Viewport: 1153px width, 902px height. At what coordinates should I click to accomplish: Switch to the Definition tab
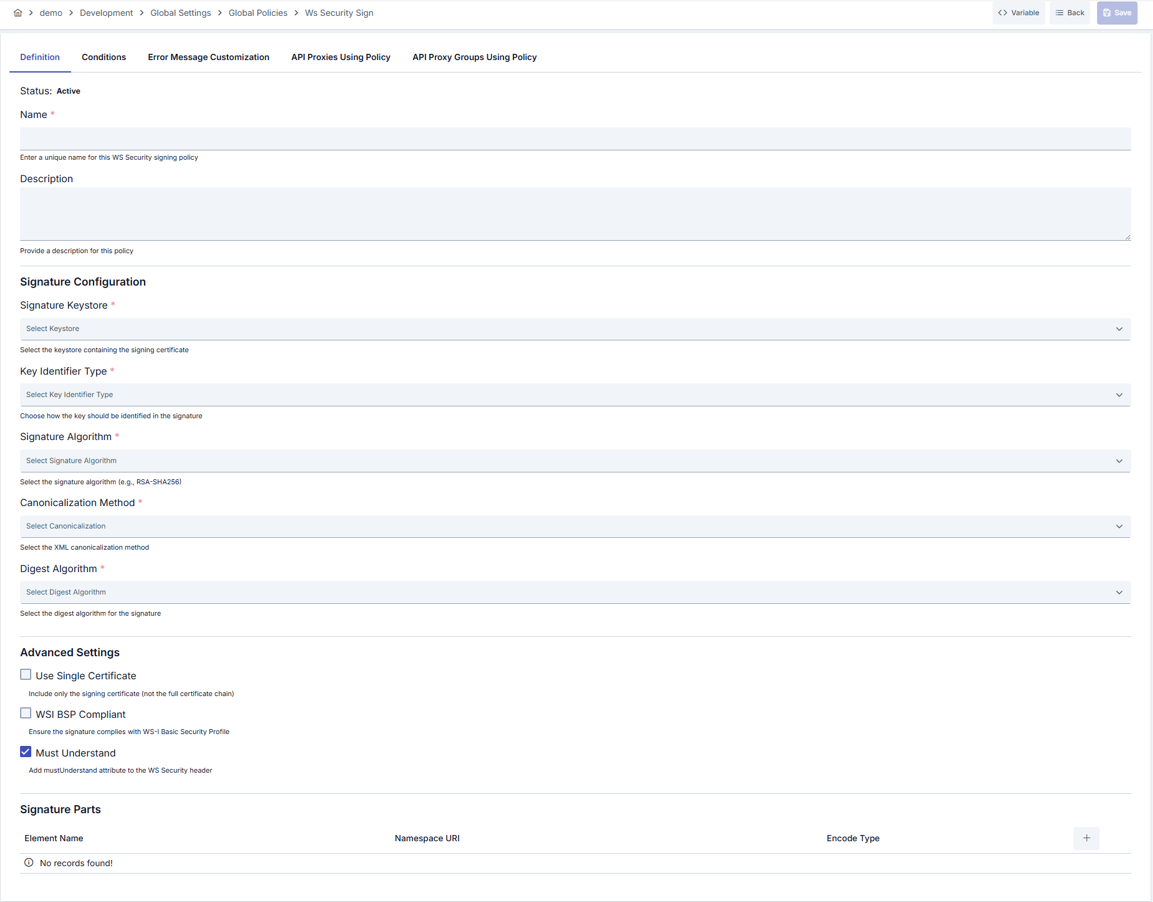pos(40,57)
